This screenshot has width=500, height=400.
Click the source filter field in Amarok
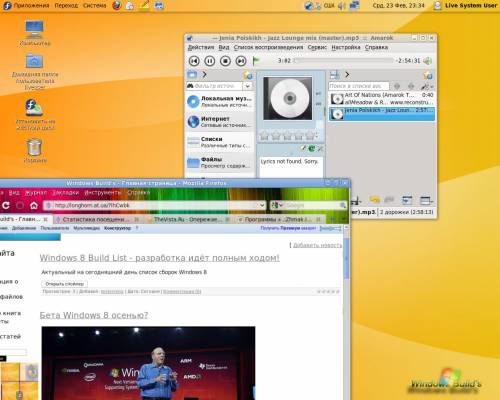[214, 86]
